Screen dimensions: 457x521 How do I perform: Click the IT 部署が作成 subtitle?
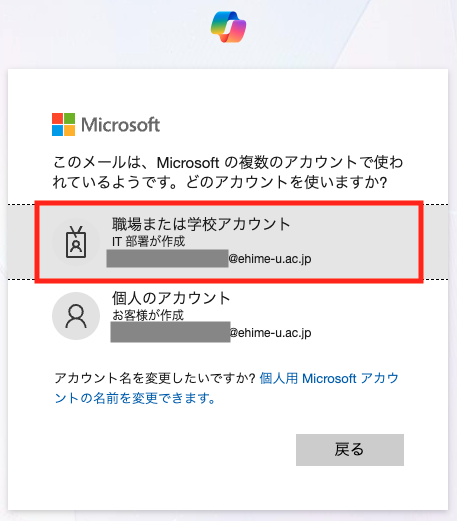[148, 241]
